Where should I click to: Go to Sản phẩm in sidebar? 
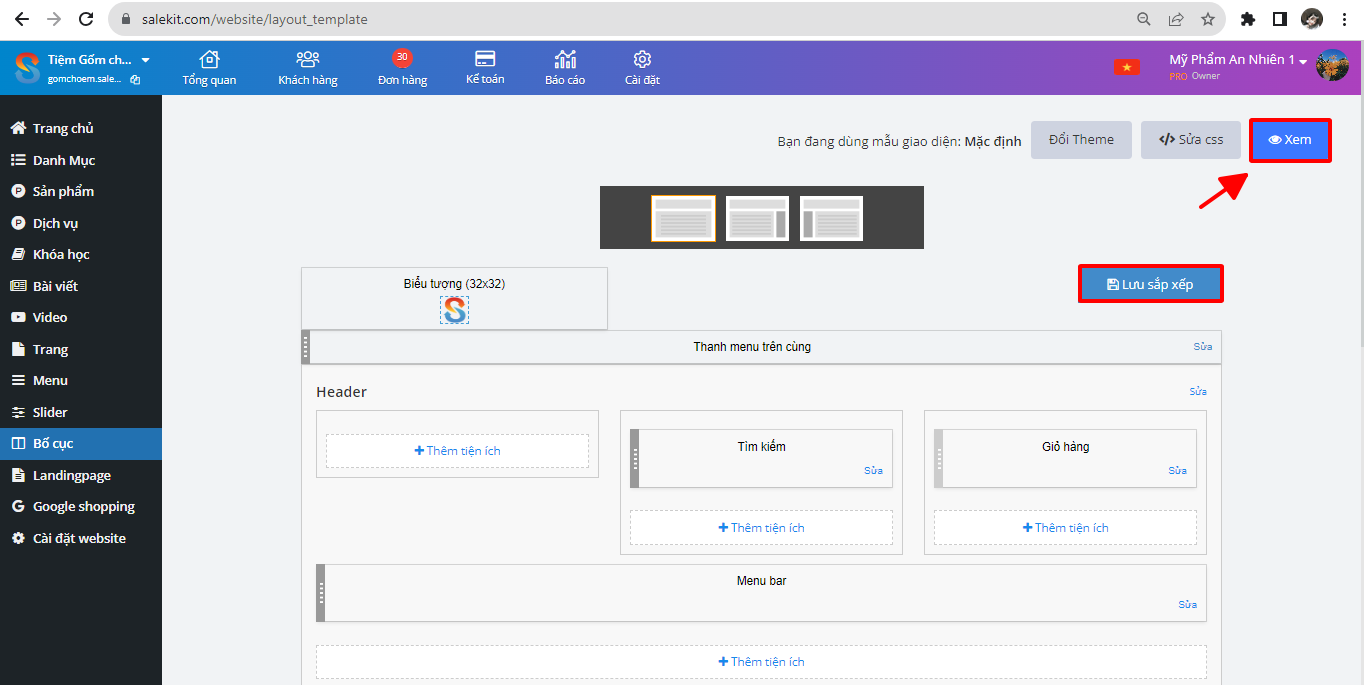pos(63,191)
